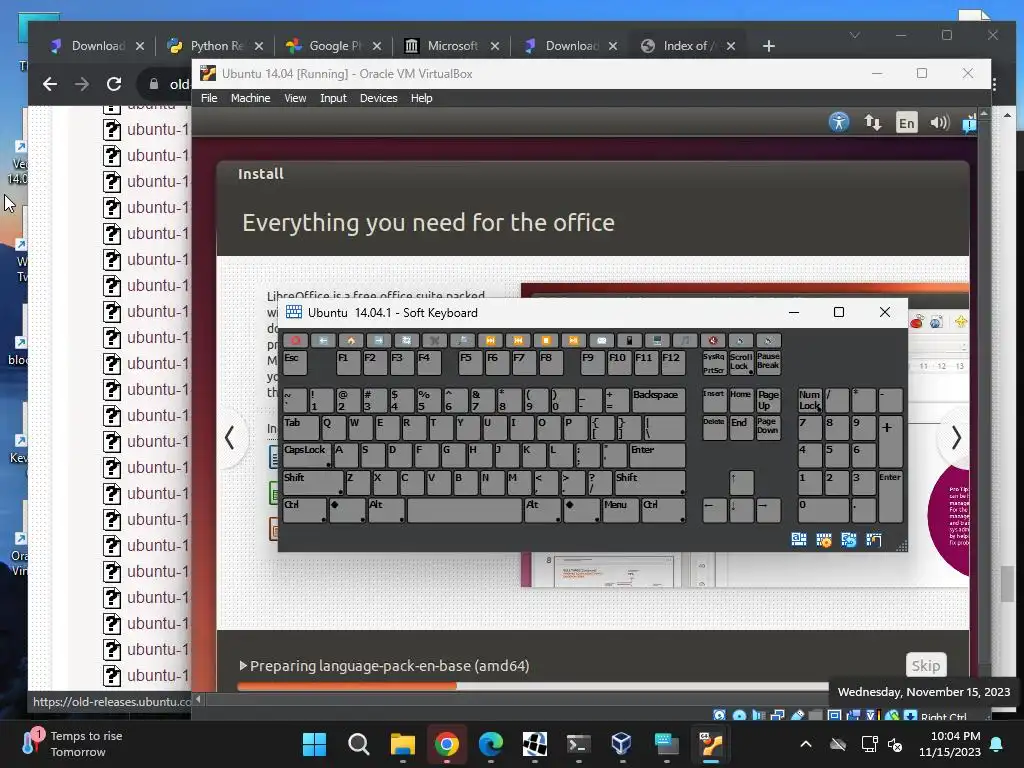Go to next installer slide with right chevron
Image resolution: width=1024 pixels, height=768 pixels.
[956, 438]
